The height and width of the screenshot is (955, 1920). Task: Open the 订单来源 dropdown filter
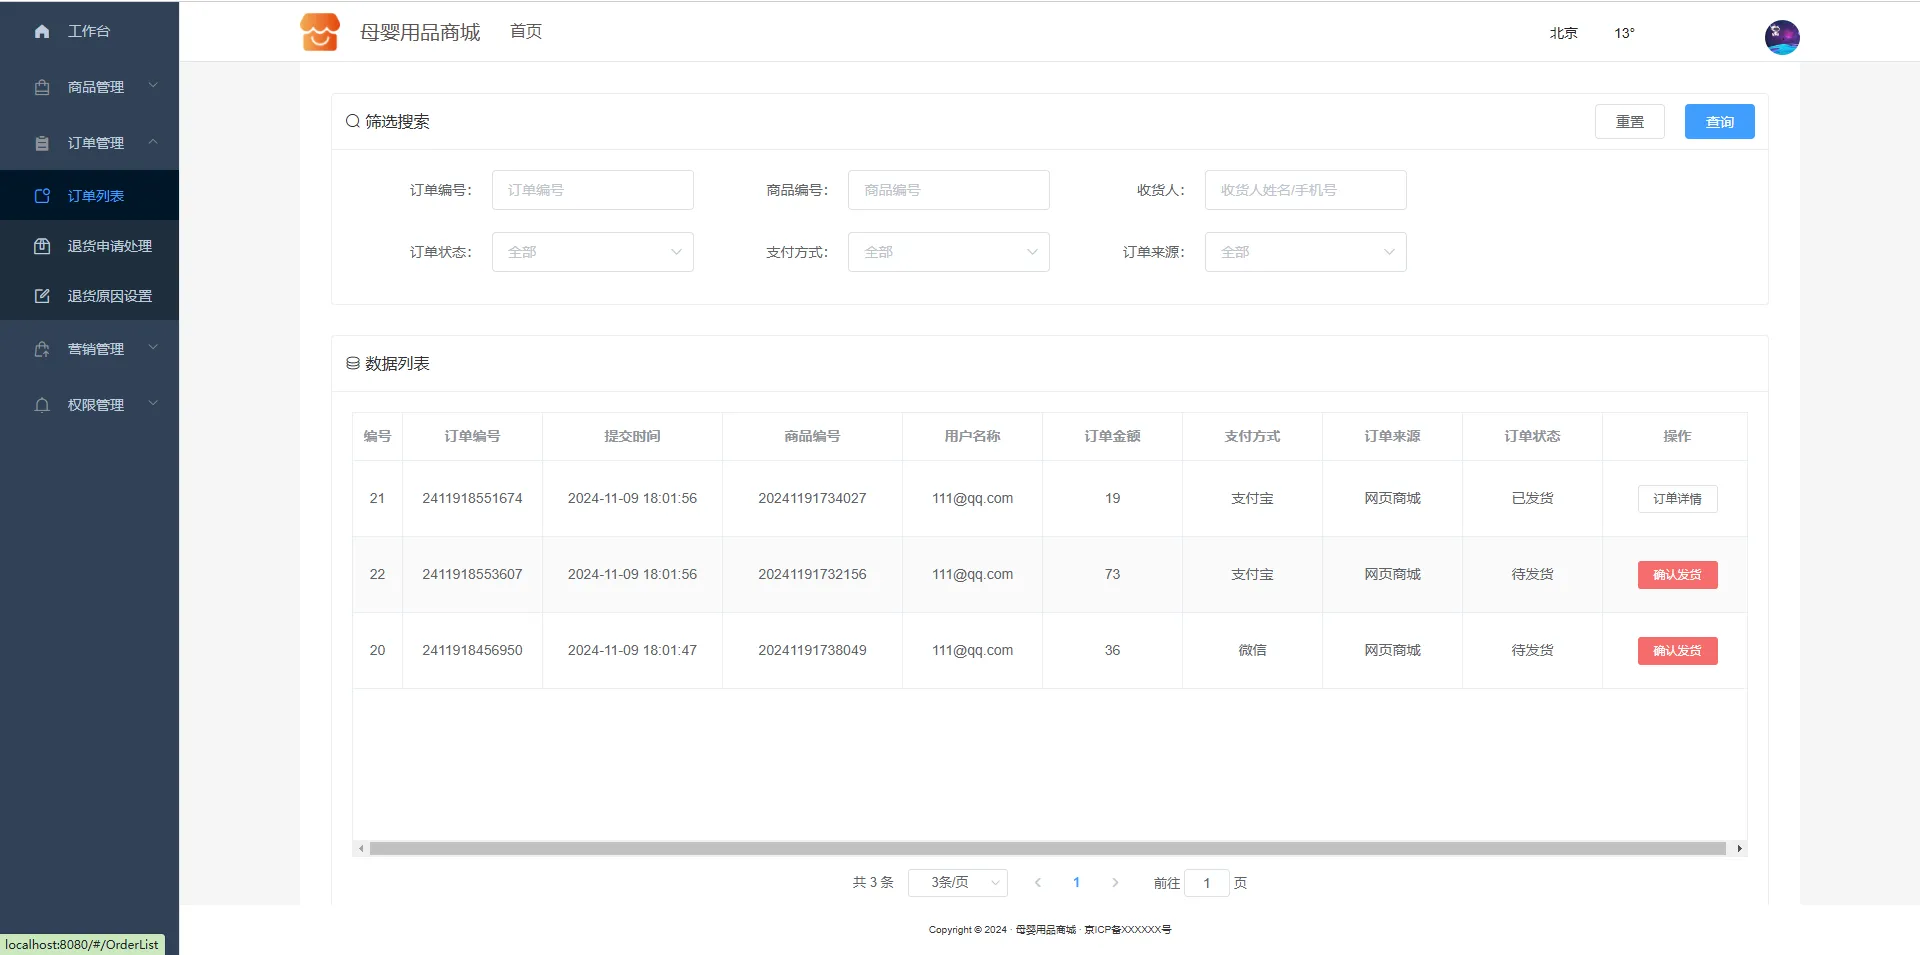(1305, 252)
